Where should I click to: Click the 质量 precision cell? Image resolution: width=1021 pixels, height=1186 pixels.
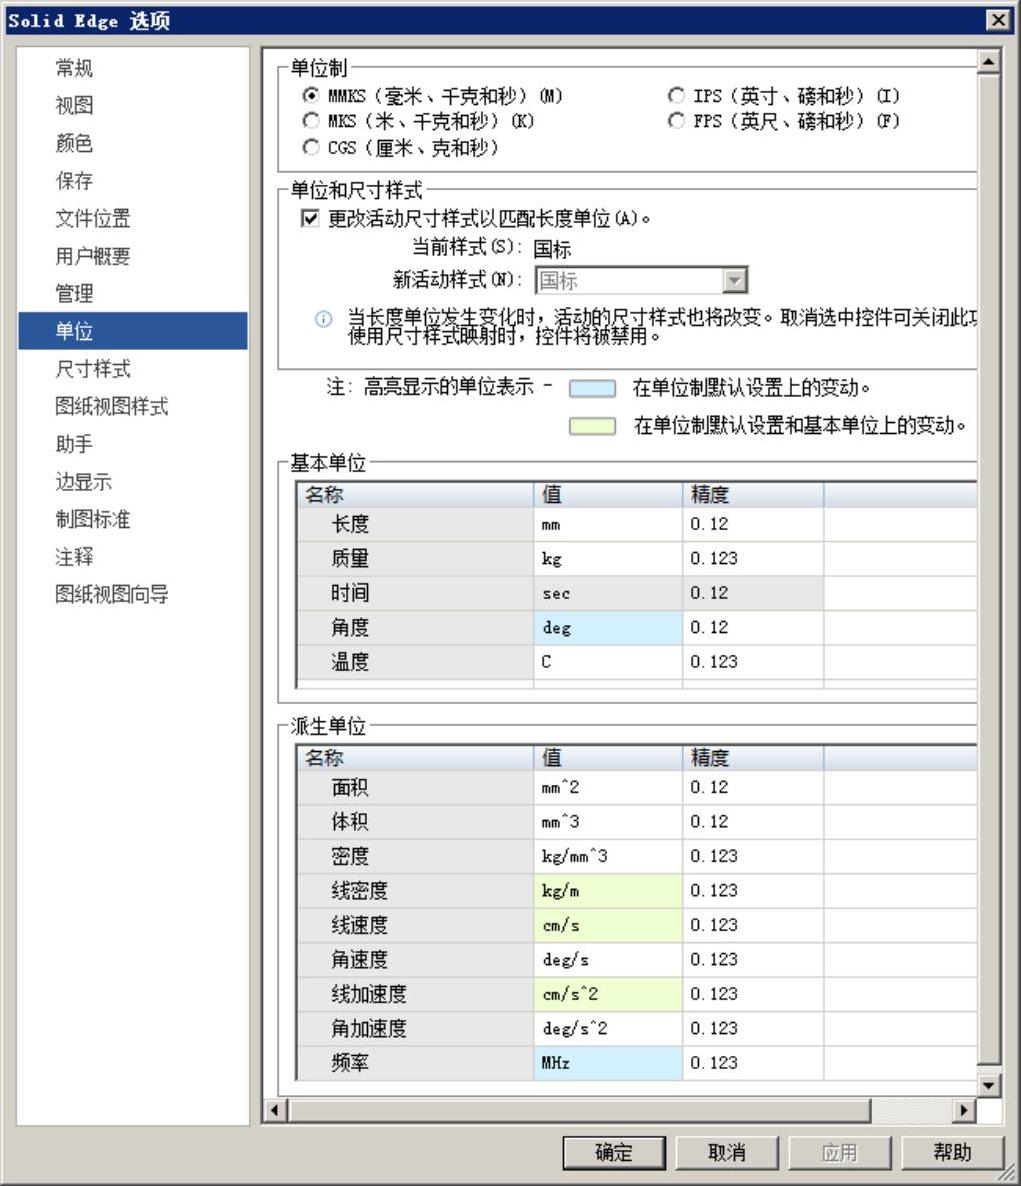pyautogui.click(x=753, y=559)
